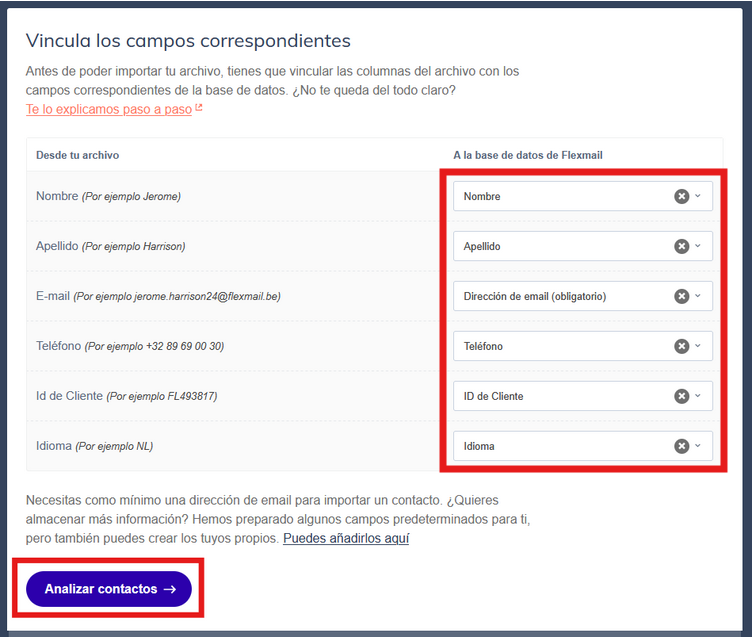This screenshot has height=639, width=754.
Task: Select the Idioma combo box field
Action: (x=582, y=446)
